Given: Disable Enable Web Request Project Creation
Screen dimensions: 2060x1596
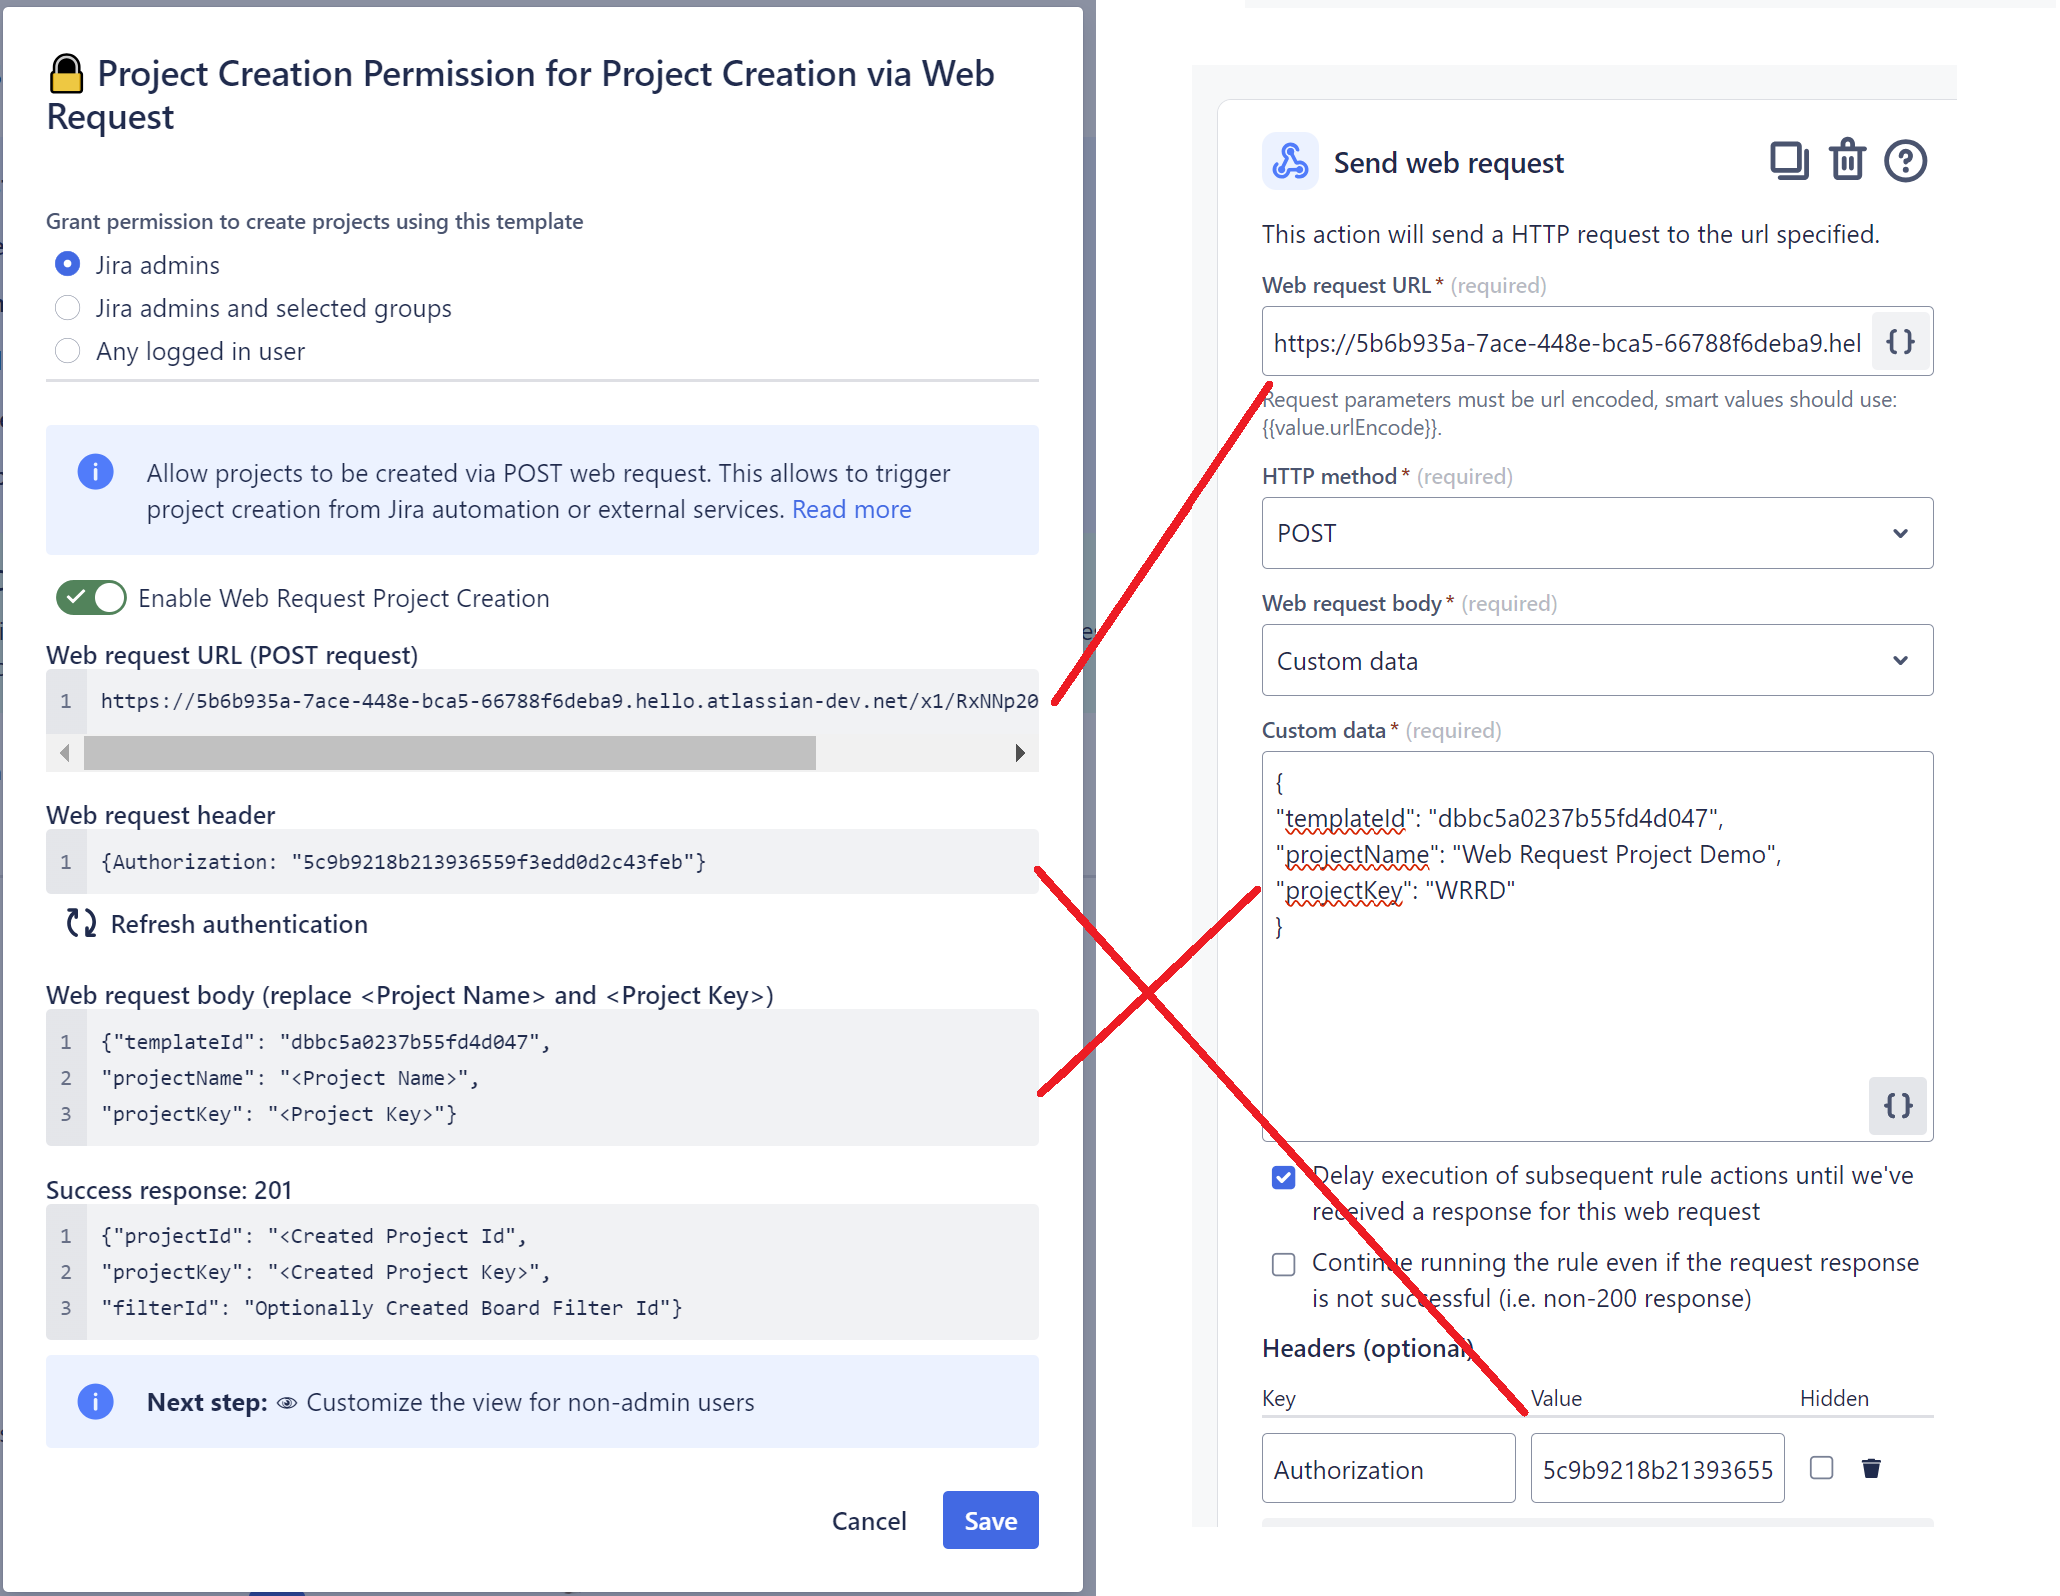Looking at the screenshot, I should (90, 597).
